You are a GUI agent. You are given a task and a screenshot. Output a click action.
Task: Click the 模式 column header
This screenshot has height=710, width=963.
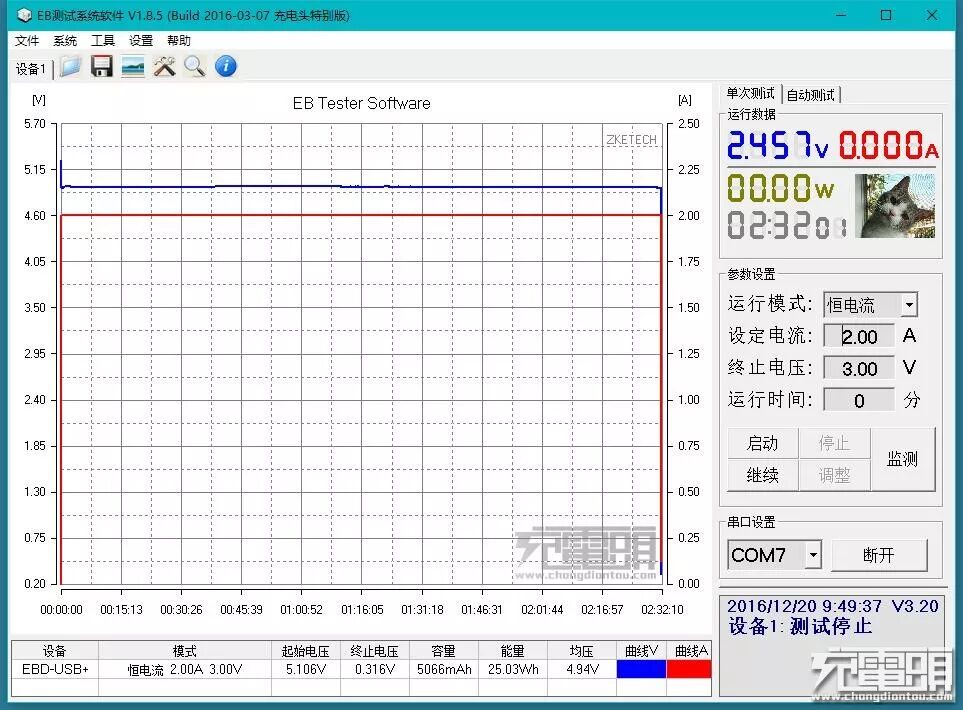point(185,650)
